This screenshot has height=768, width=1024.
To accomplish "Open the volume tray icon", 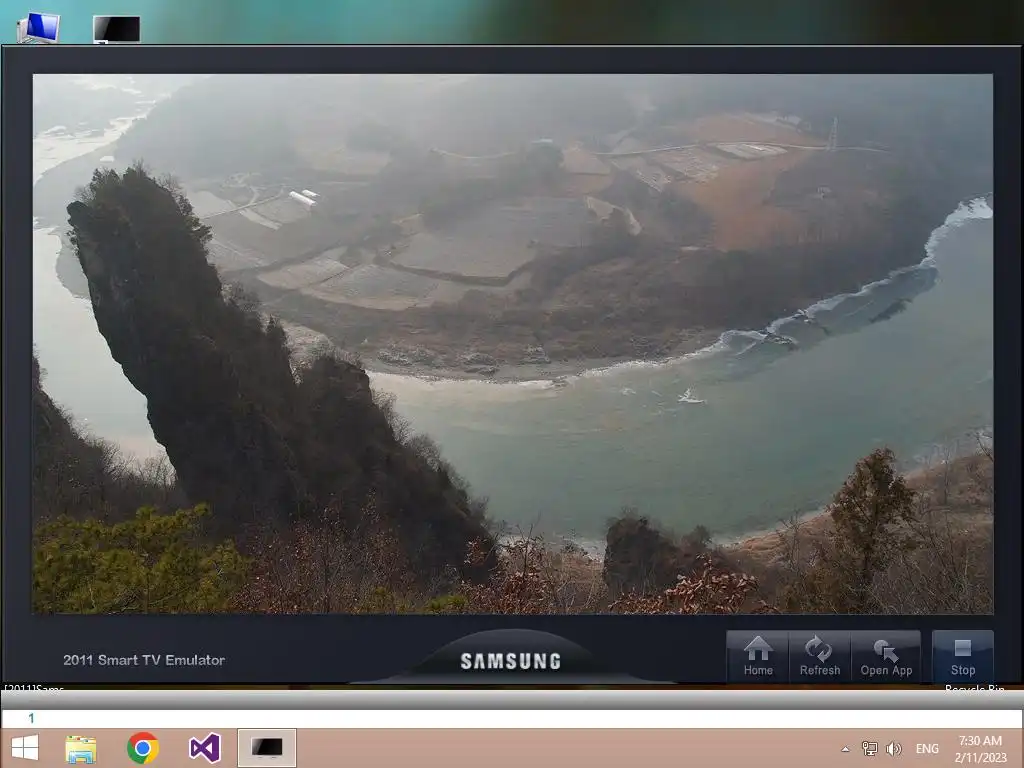I will (x=893, y=748).
